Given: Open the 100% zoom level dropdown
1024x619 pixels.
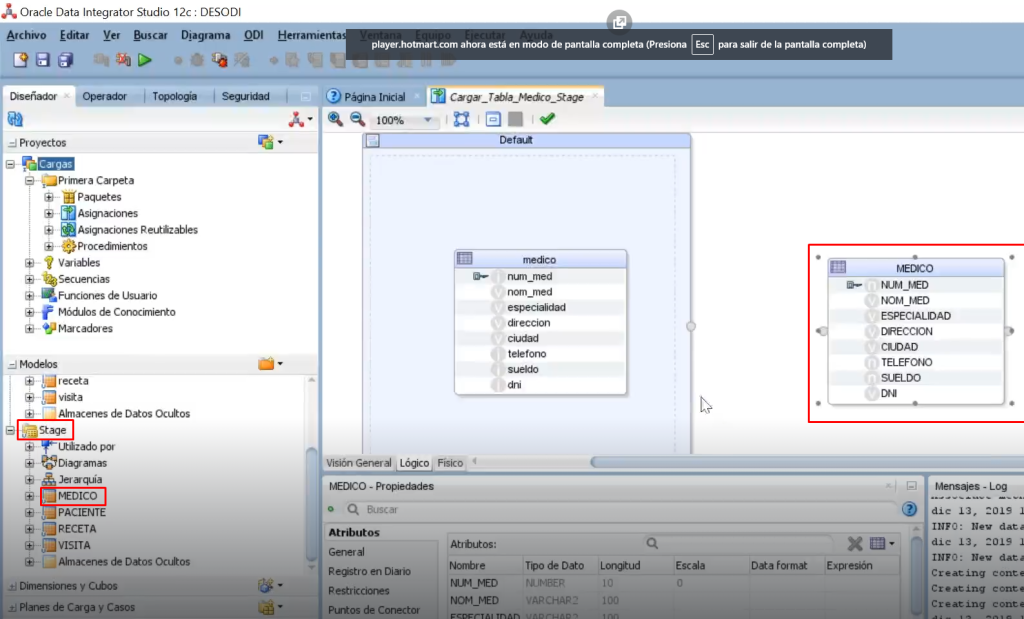Looking at the screenshot, I should pyautogui.click(x=428, y=120).
